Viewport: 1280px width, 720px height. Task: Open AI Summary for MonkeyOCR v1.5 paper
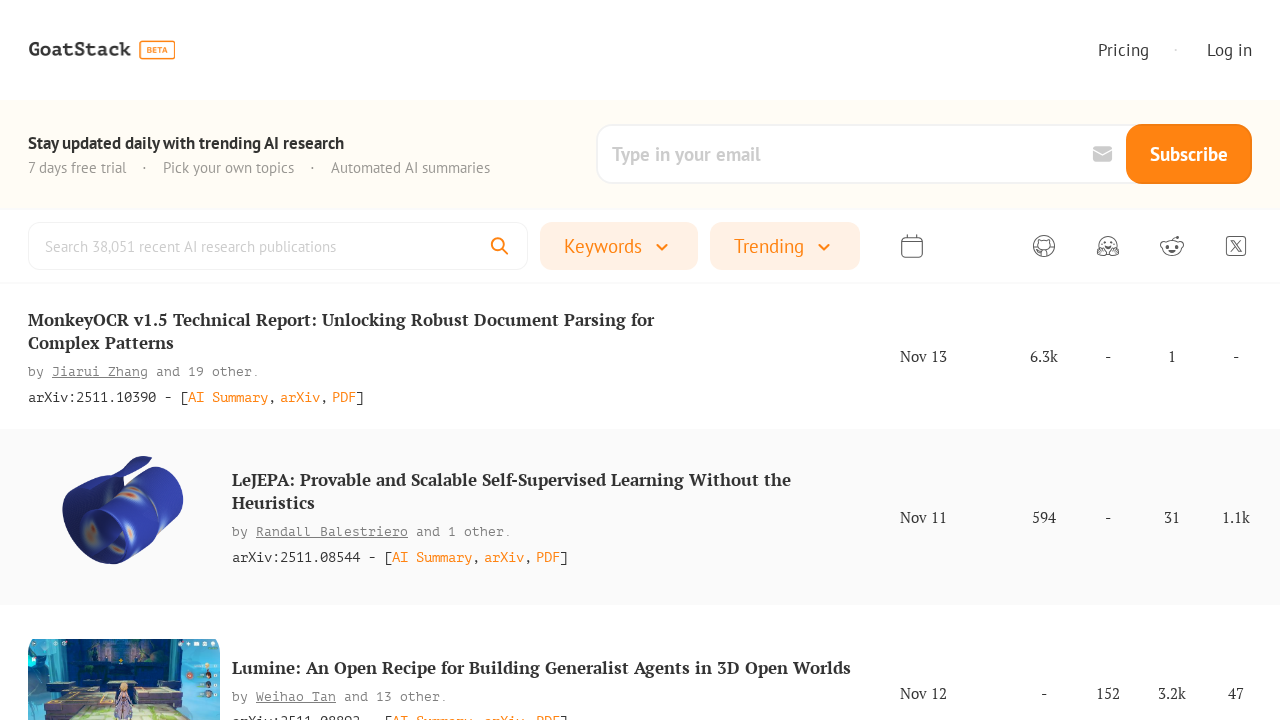[228, 398]
